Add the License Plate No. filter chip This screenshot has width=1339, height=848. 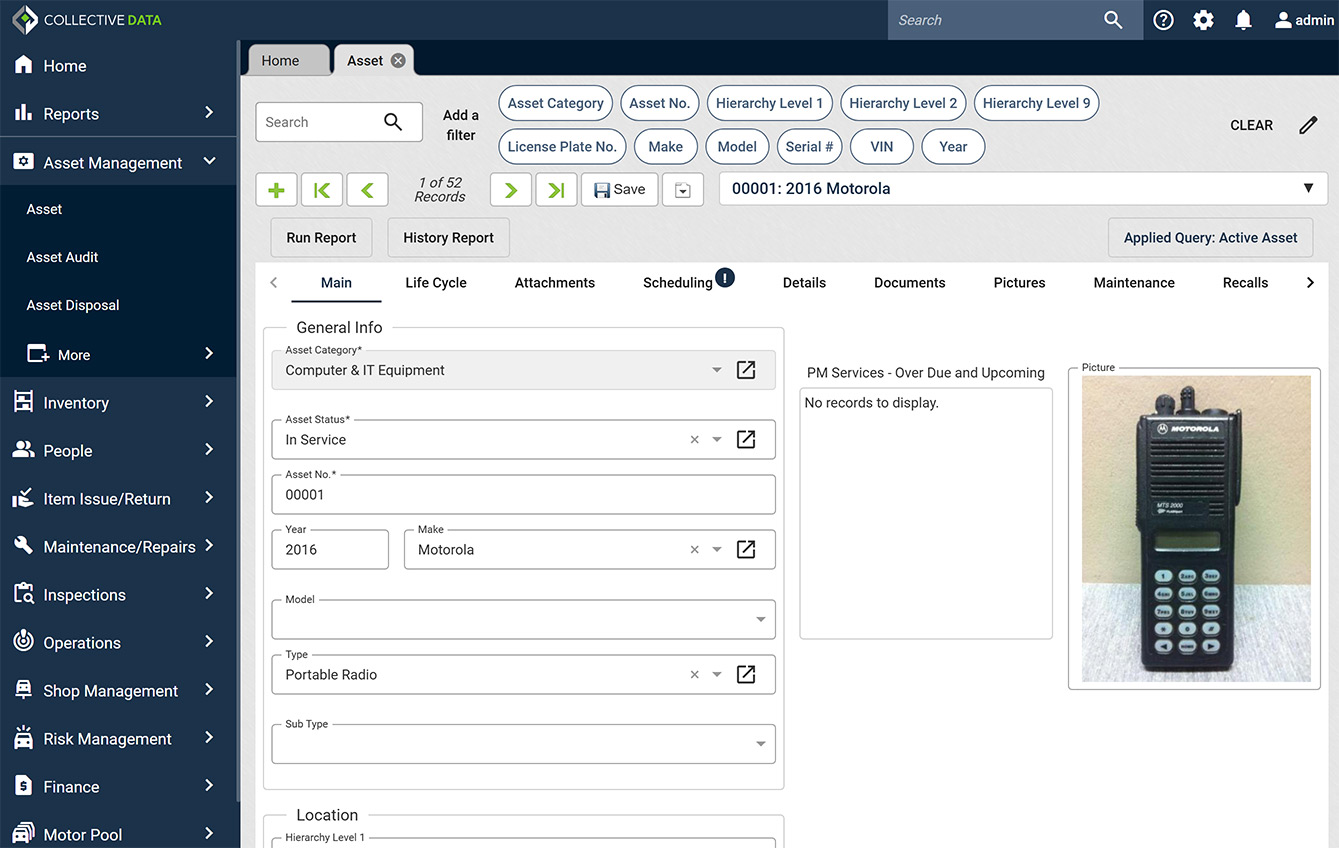point(561,146)
